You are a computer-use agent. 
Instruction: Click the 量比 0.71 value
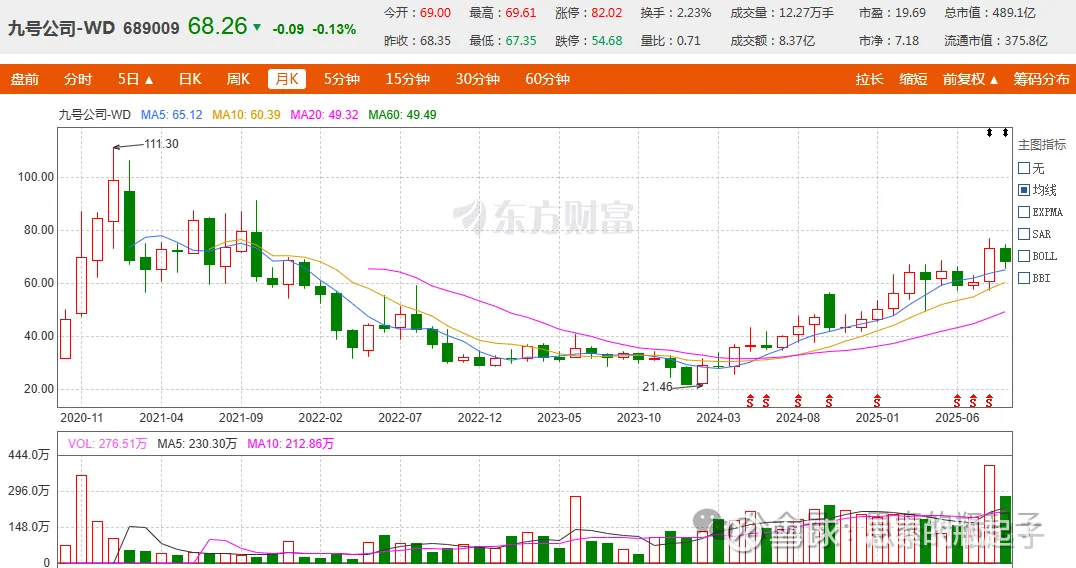(x=688, y=40)
